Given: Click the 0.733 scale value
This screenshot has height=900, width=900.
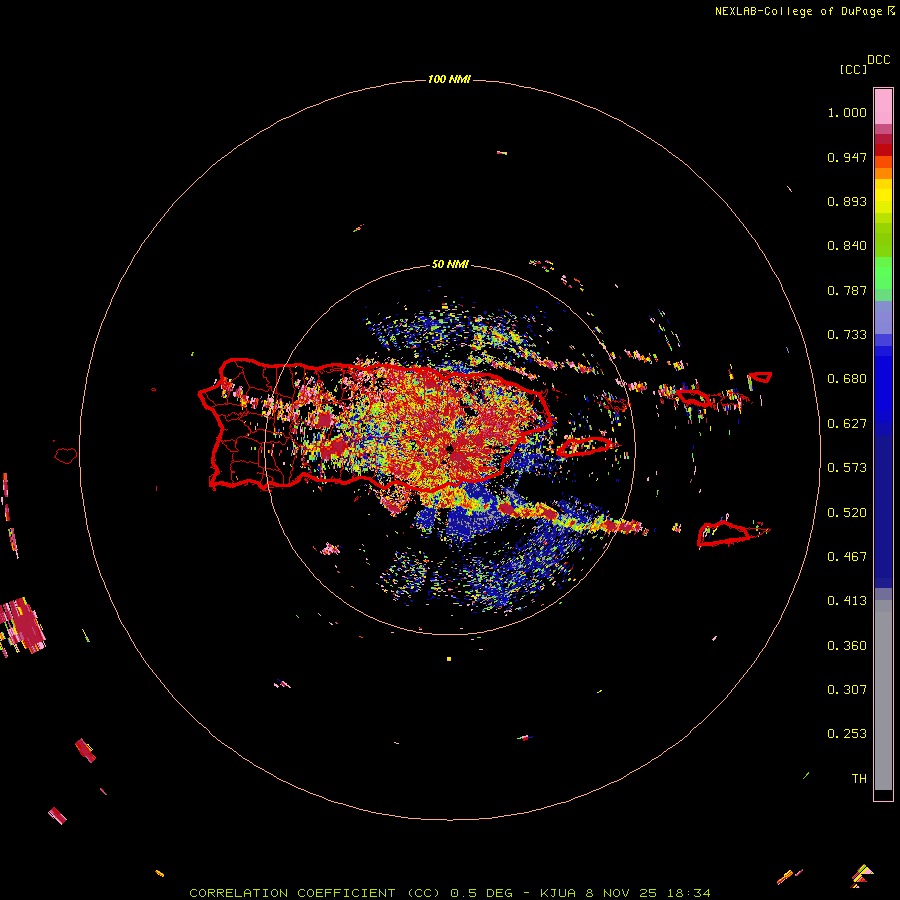Looking at the screenshot, I should pos(847,335).
